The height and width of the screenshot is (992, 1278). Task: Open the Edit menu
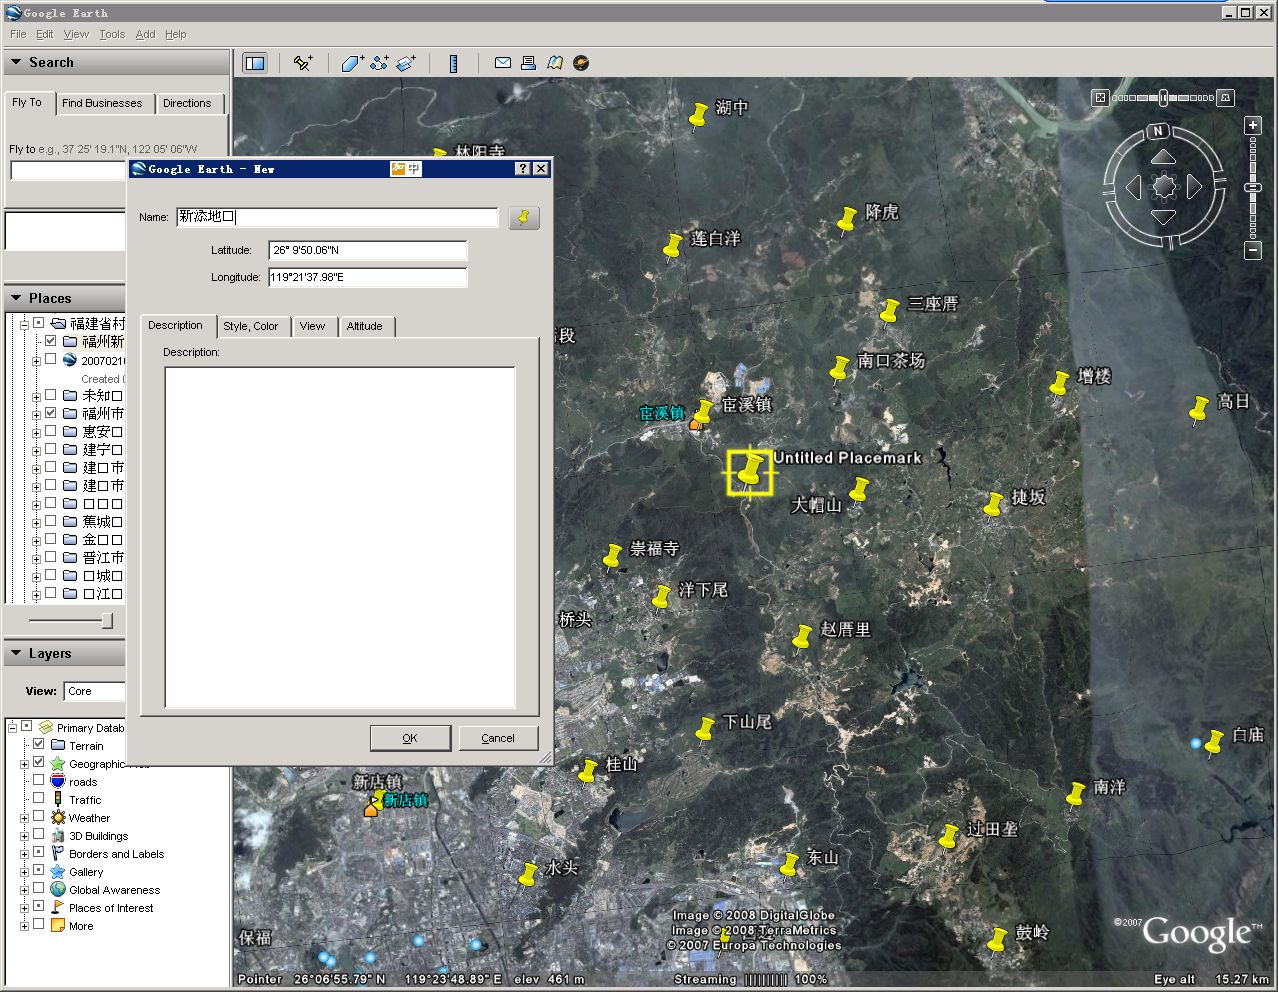tap(45, 34)
